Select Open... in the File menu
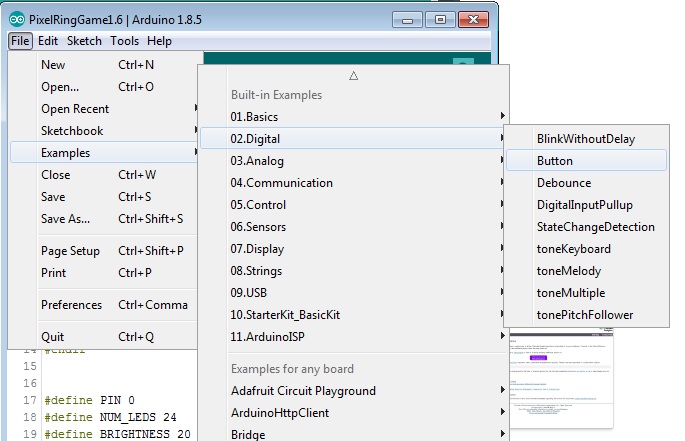 (104, 87)
